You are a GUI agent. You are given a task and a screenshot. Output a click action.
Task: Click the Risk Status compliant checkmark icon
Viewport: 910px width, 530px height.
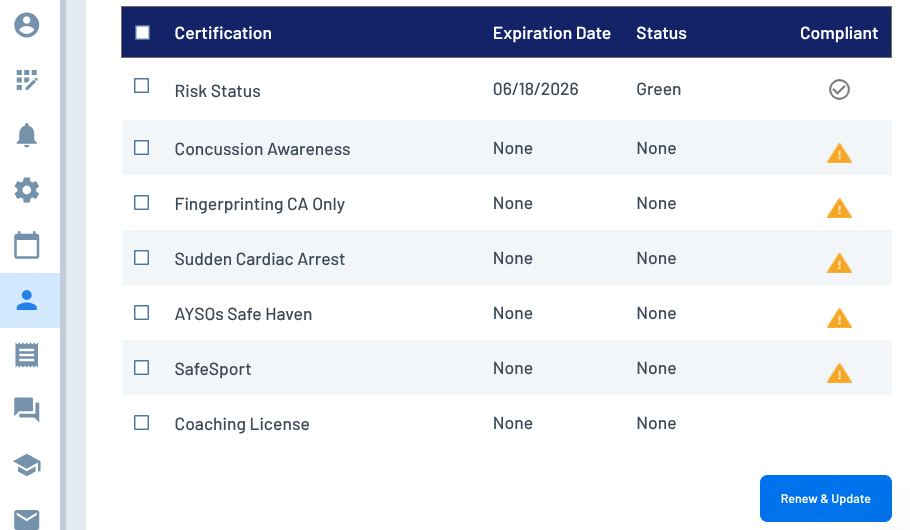coord(839,90)
